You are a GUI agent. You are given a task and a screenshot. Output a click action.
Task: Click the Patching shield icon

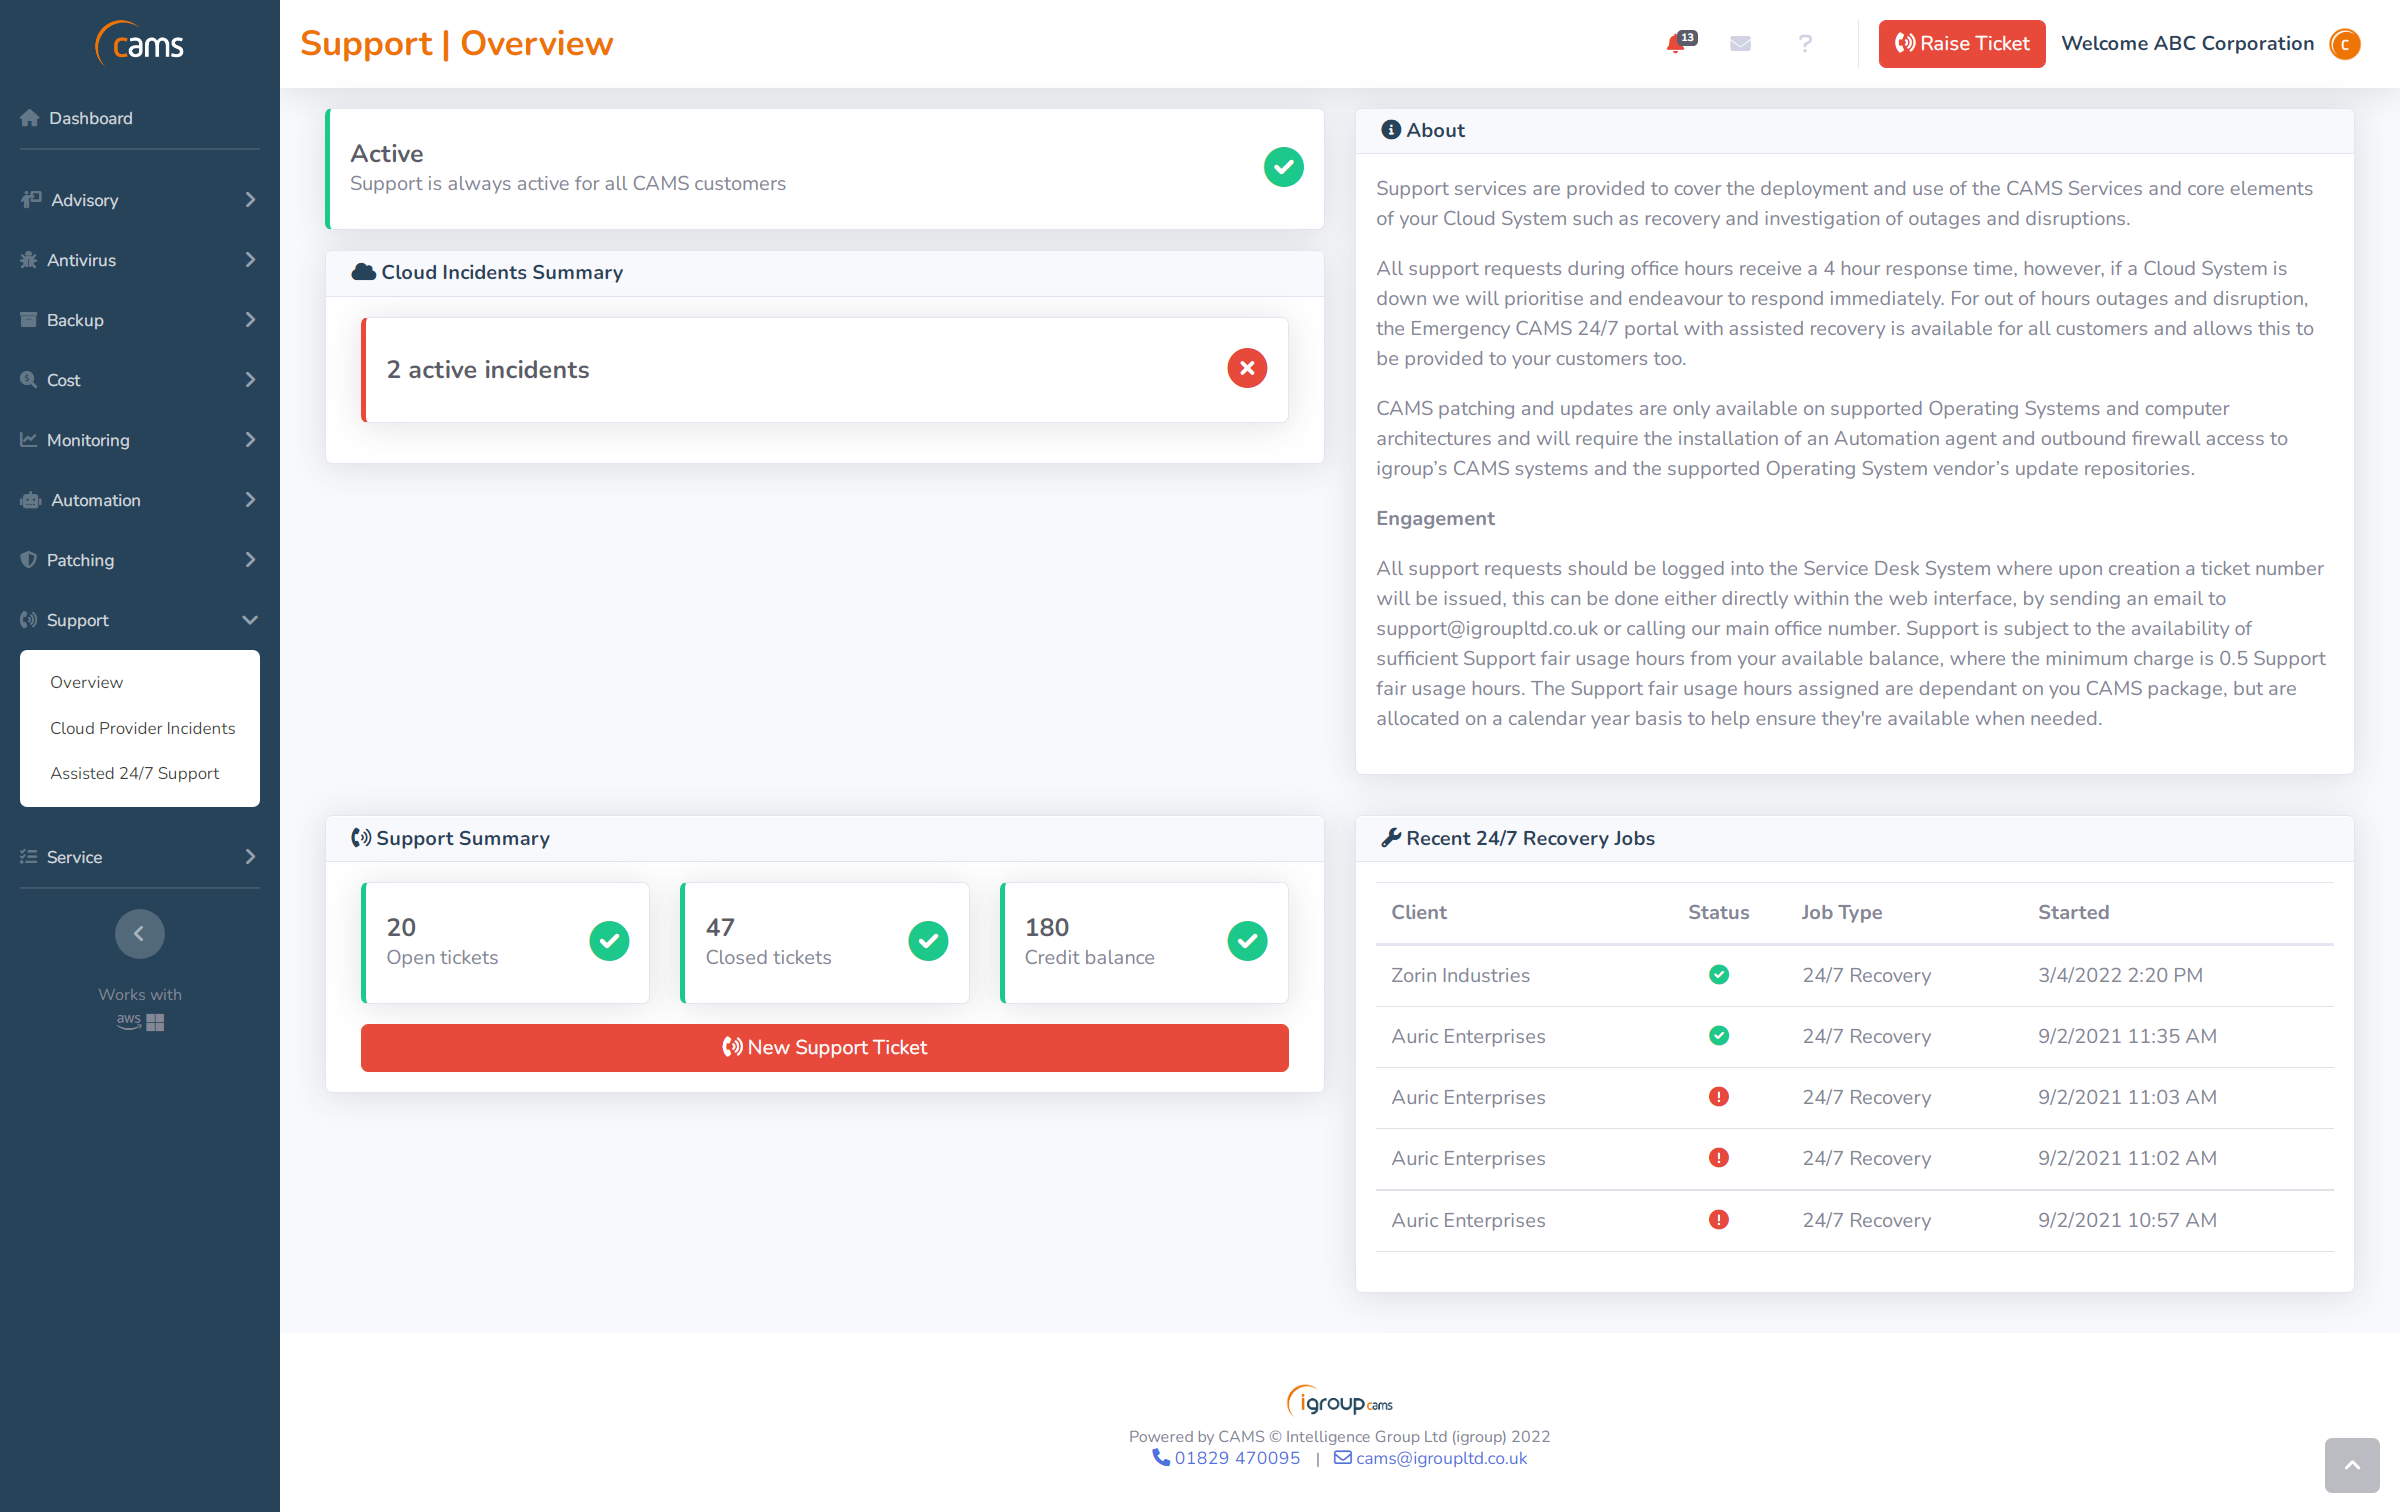[x=30, y=560]
